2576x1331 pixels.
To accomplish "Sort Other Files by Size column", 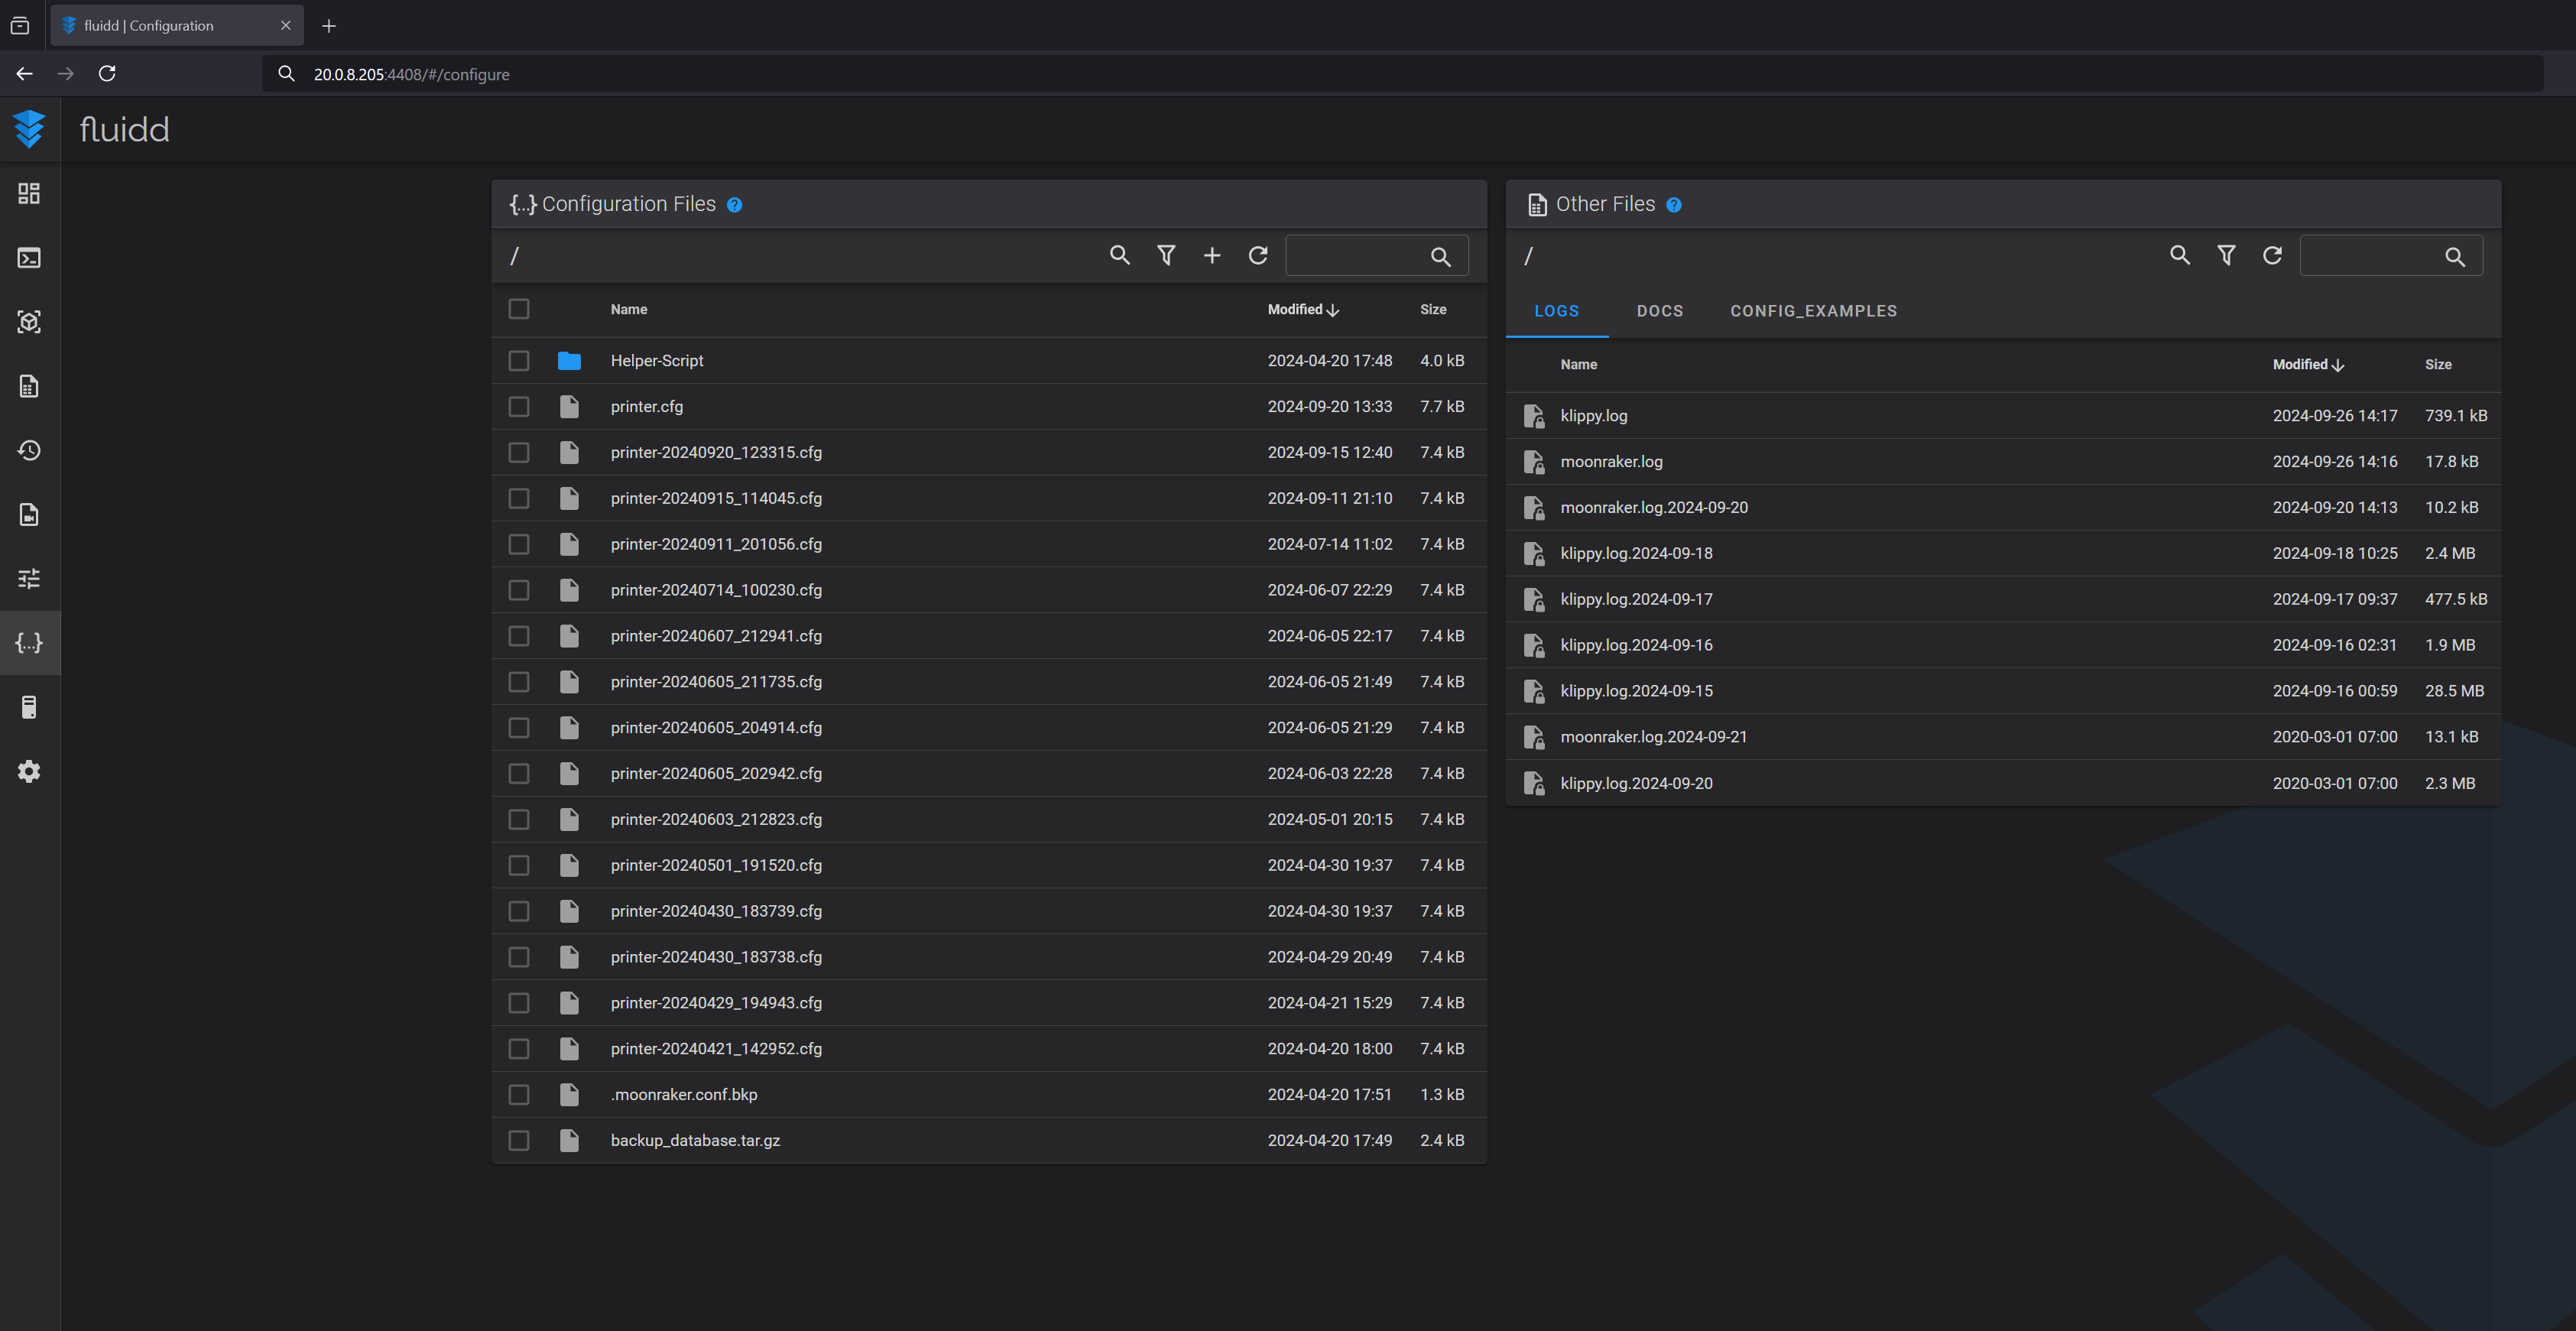I will (2438, 365).
